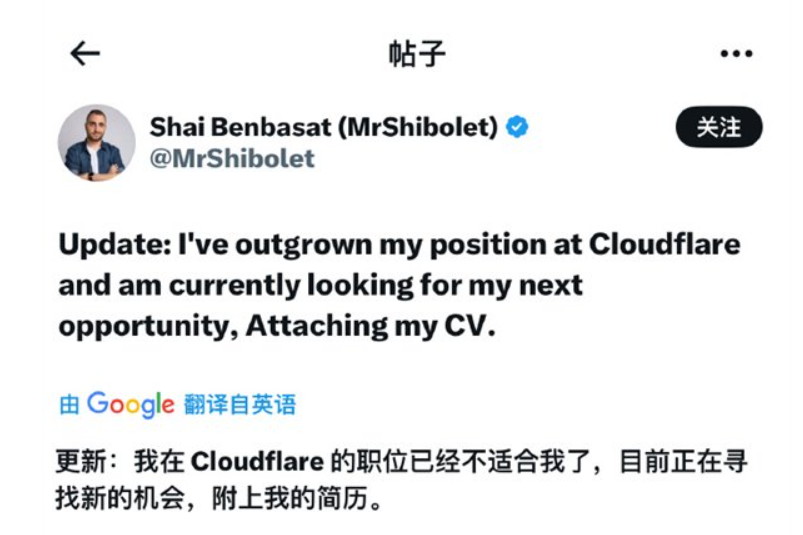Open Shai Benbasat's profile photo
The width and height of the screenshot is (803, 535).
tap(96, 142)
